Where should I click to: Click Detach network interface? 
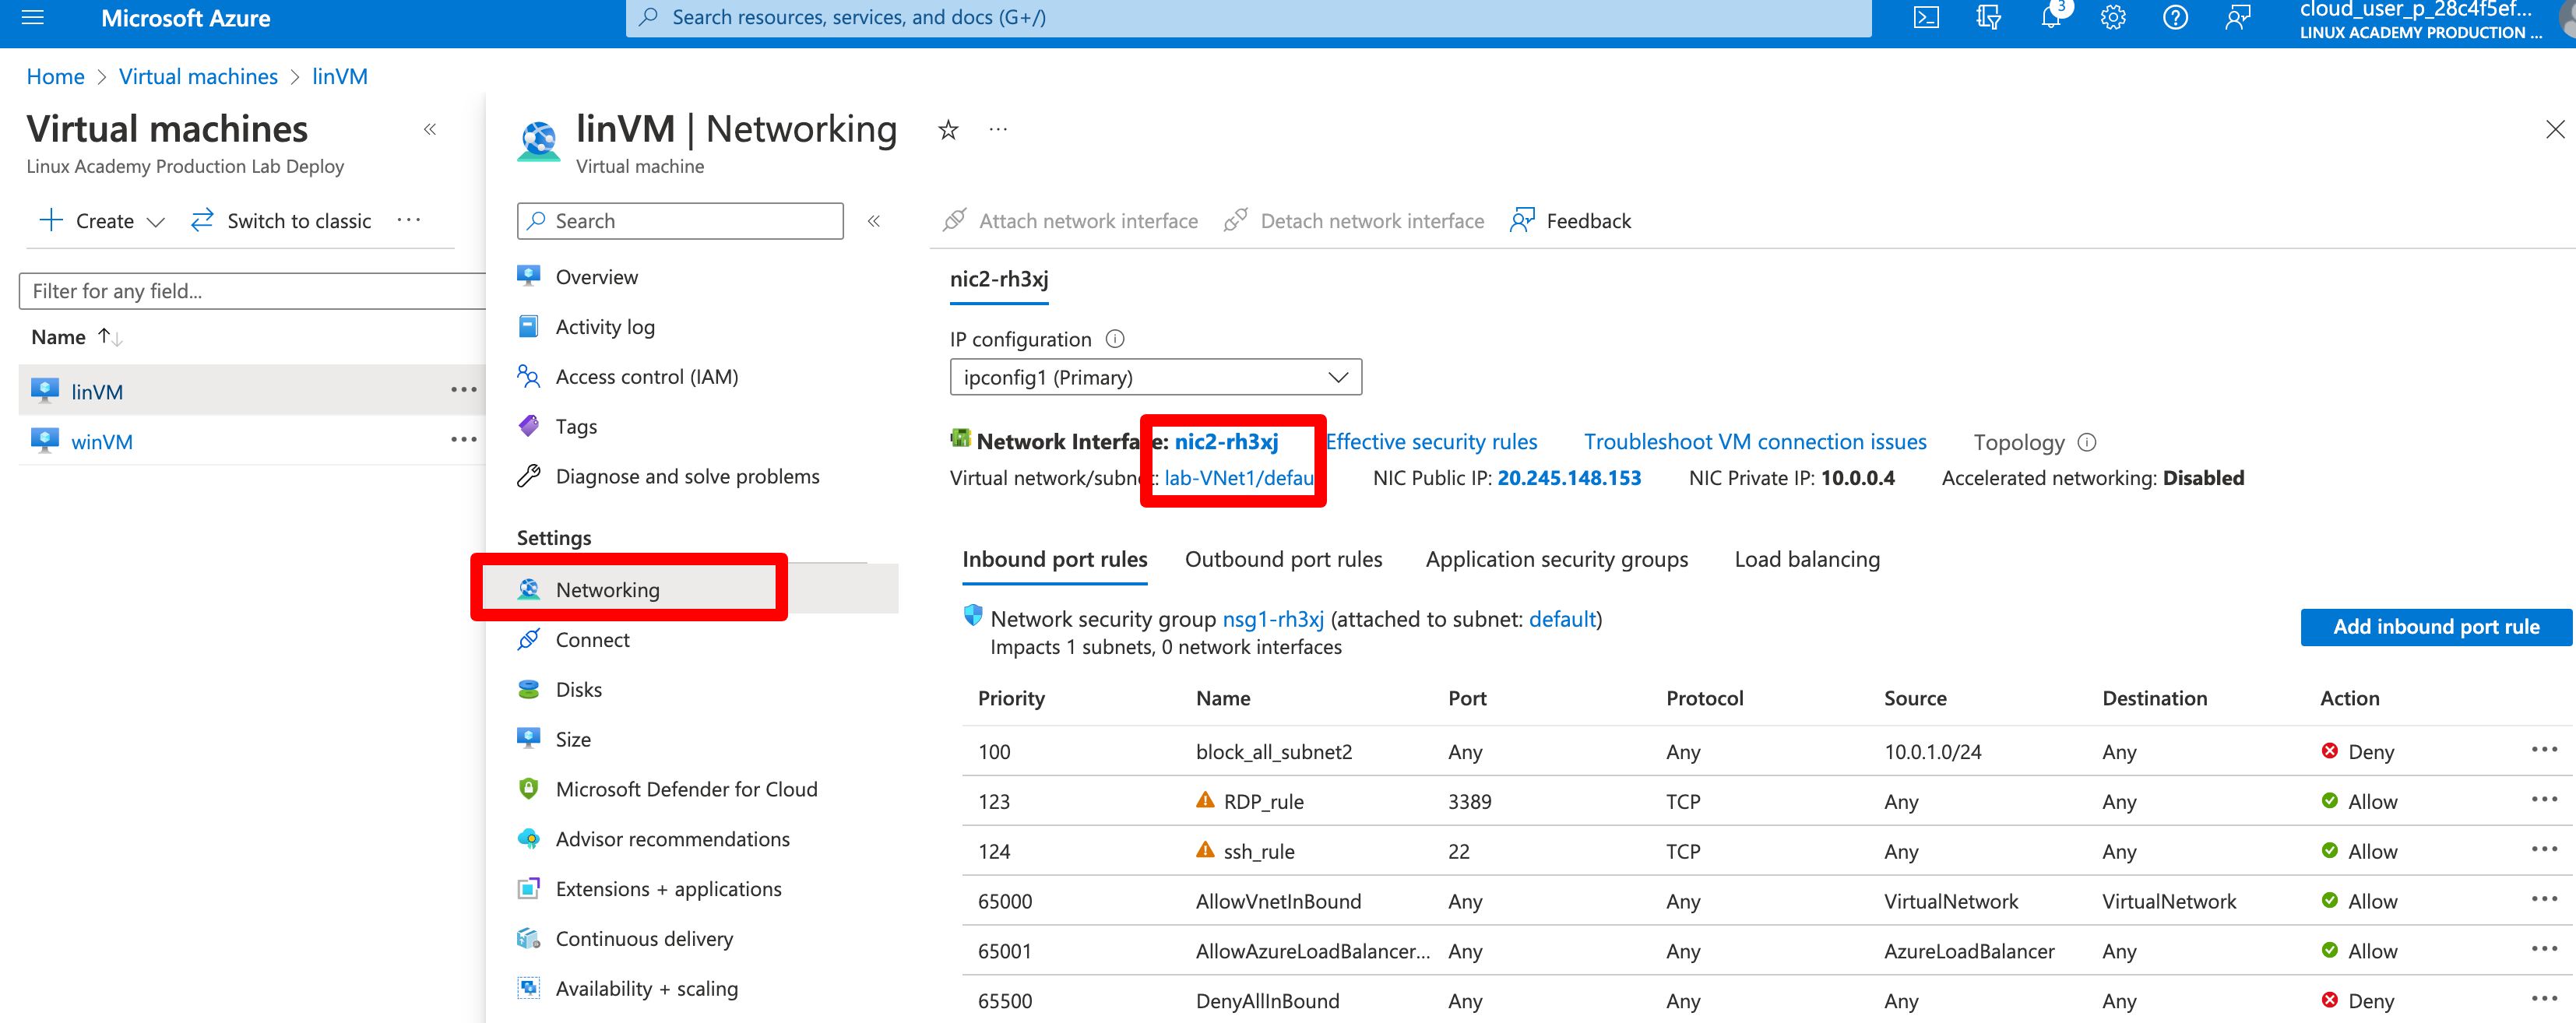pyautogui.click(x=1354, y=220)
